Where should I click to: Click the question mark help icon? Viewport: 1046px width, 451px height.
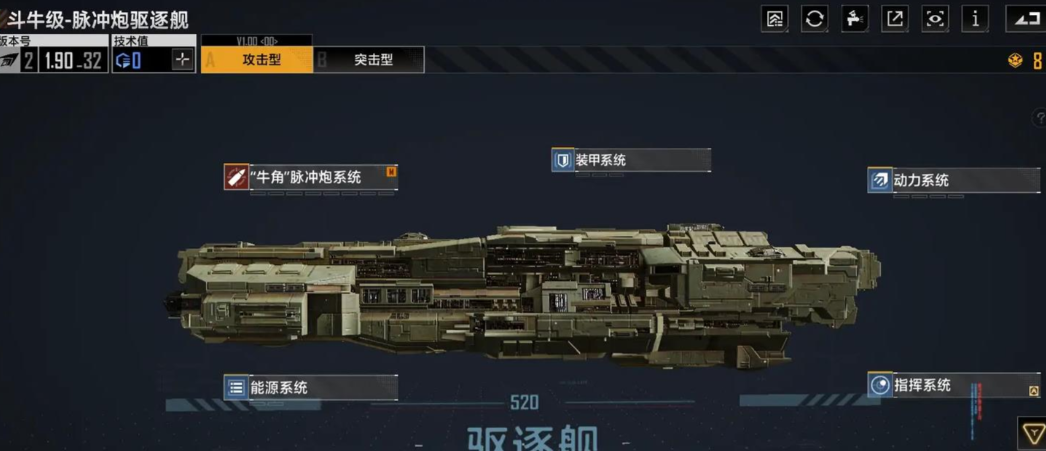pos(1039,118)
